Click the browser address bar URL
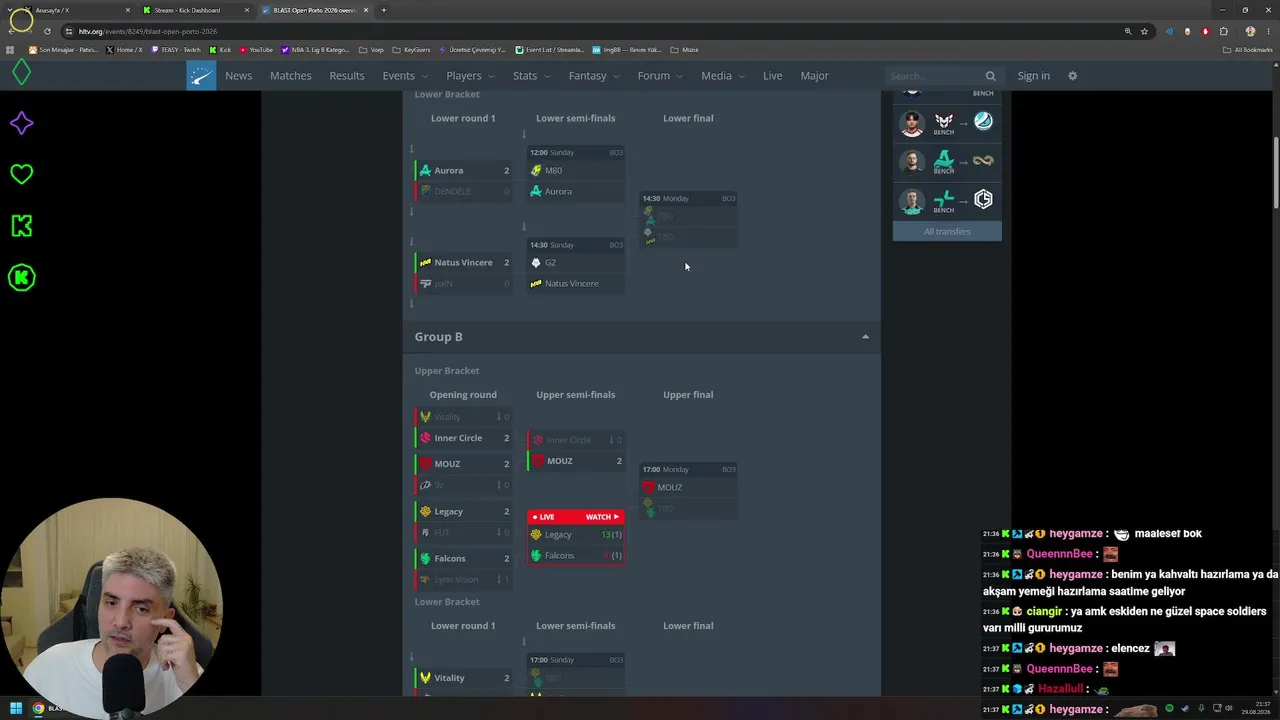The height and width of the screenshot is (720, 1280). (x=148, y=31)
